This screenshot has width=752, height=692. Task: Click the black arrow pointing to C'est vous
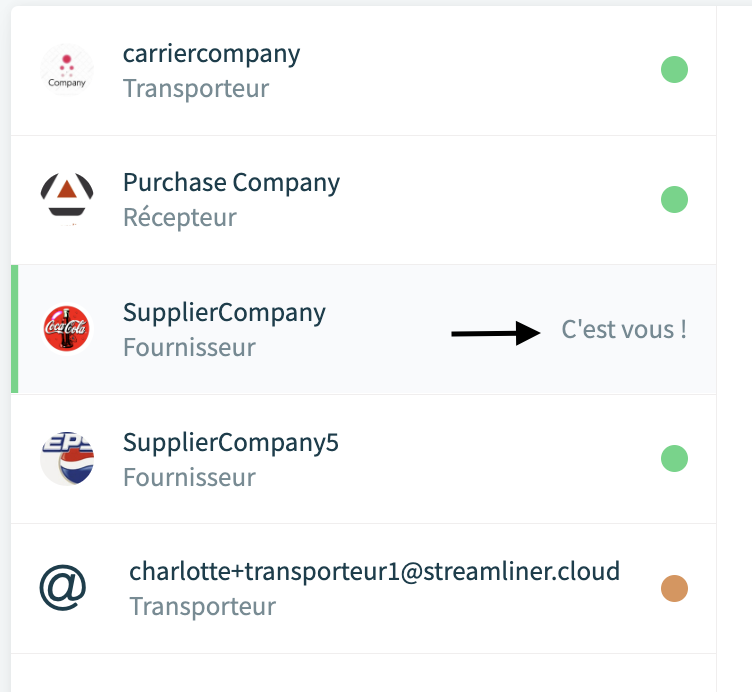tap(496, 333)
